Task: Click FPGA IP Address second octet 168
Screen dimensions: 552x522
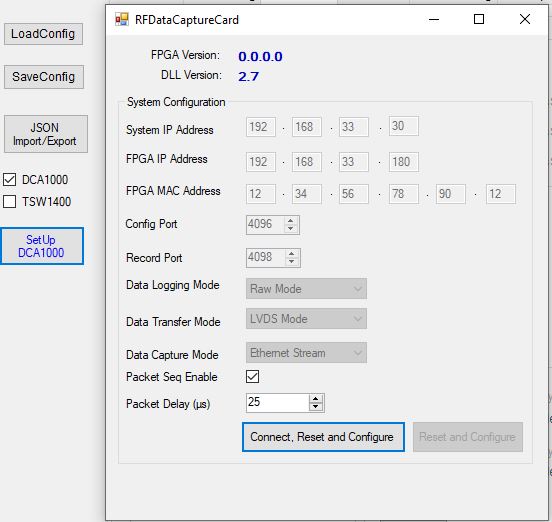Action: click(x=307, y=162)
